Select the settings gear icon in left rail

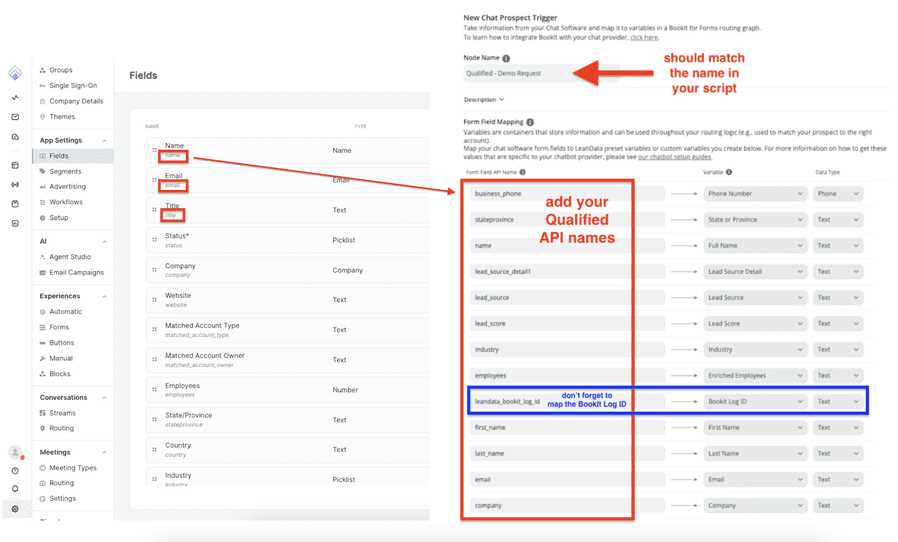(15, 509)
